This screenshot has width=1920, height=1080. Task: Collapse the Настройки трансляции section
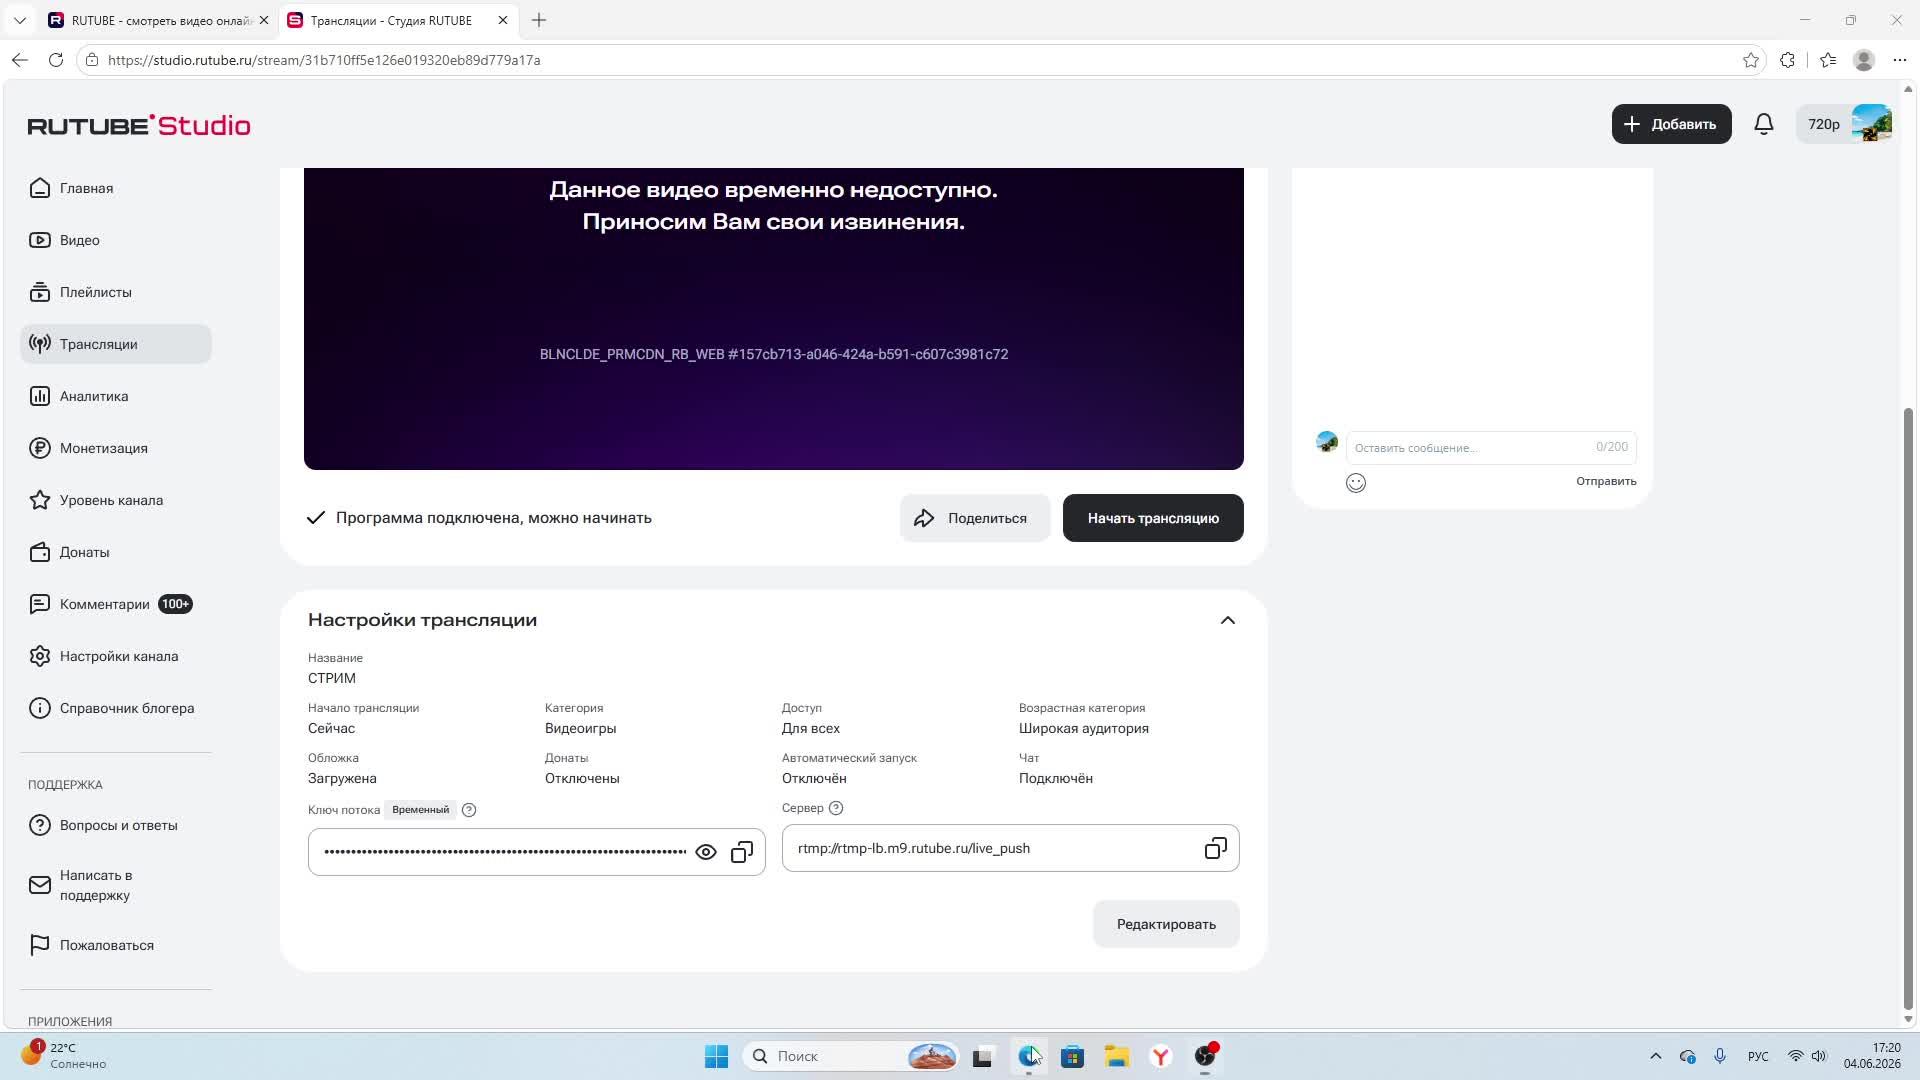click(1228, 620)
